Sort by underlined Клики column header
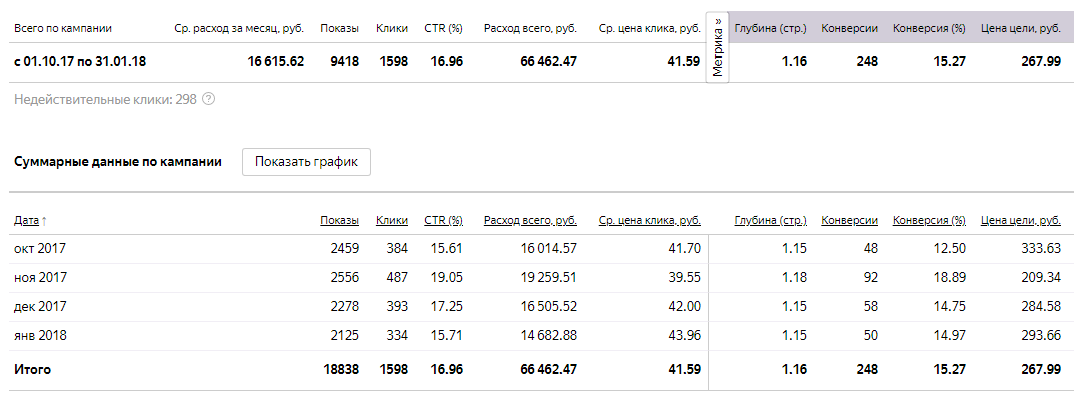 (392, 221)
